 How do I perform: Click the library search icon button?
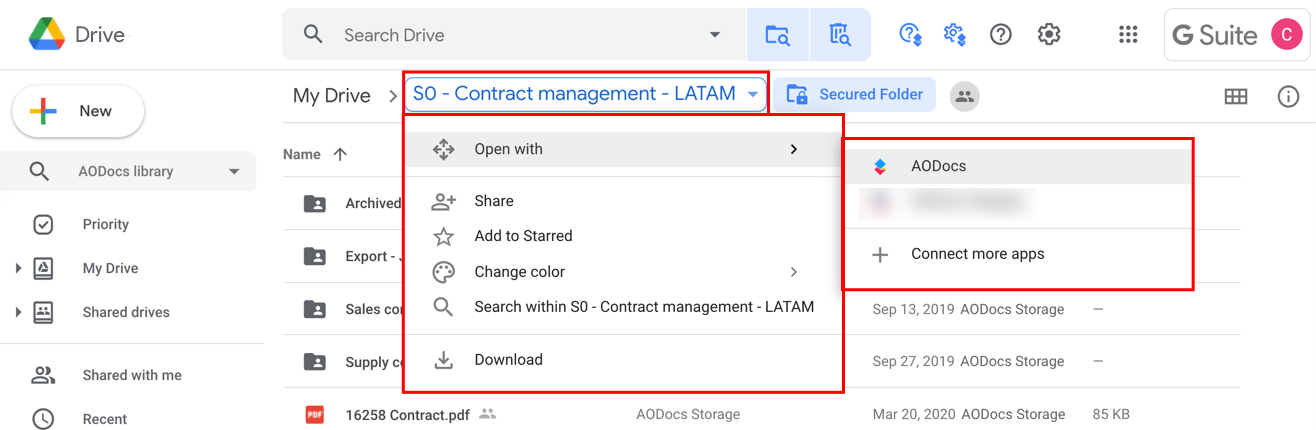(840, 35)
